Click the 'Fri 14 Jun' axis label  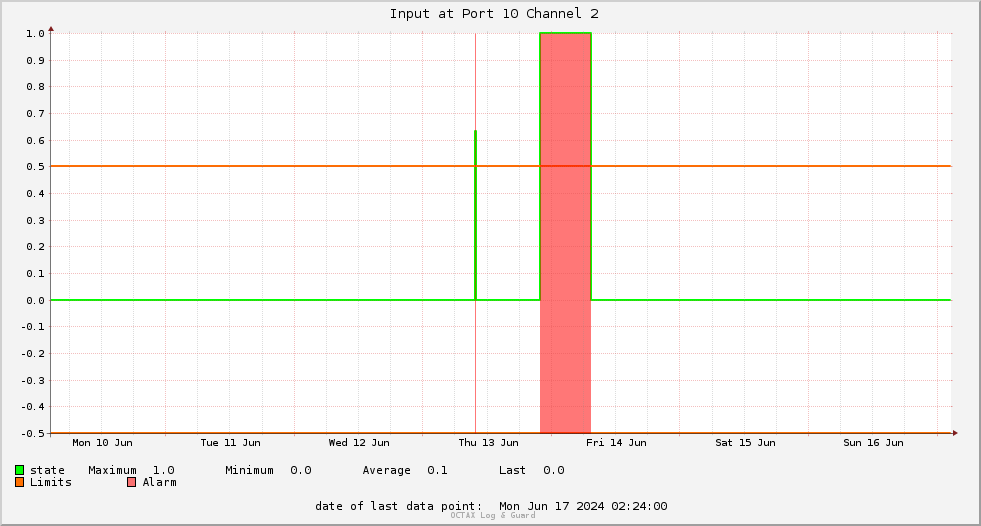616,443
